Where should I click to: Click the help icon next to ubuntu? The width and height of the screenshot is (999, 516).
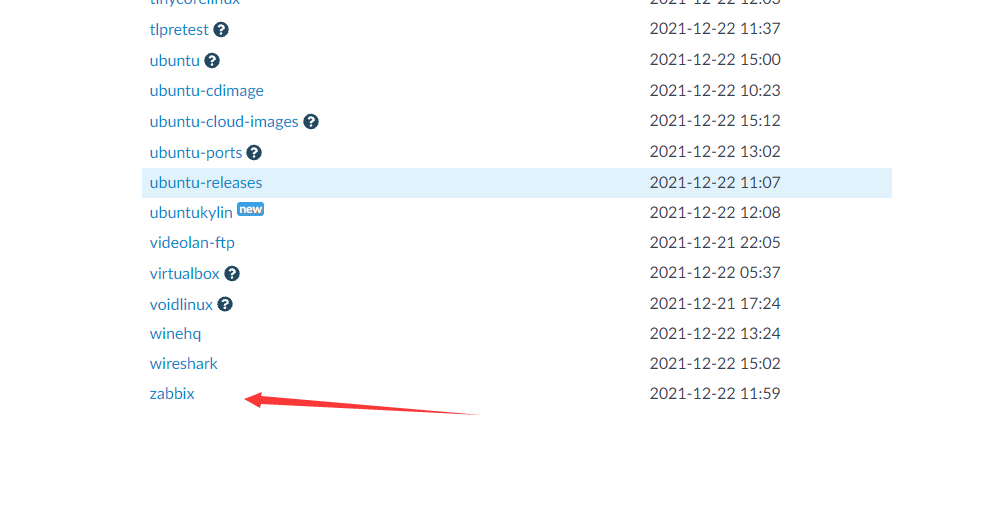212,61
